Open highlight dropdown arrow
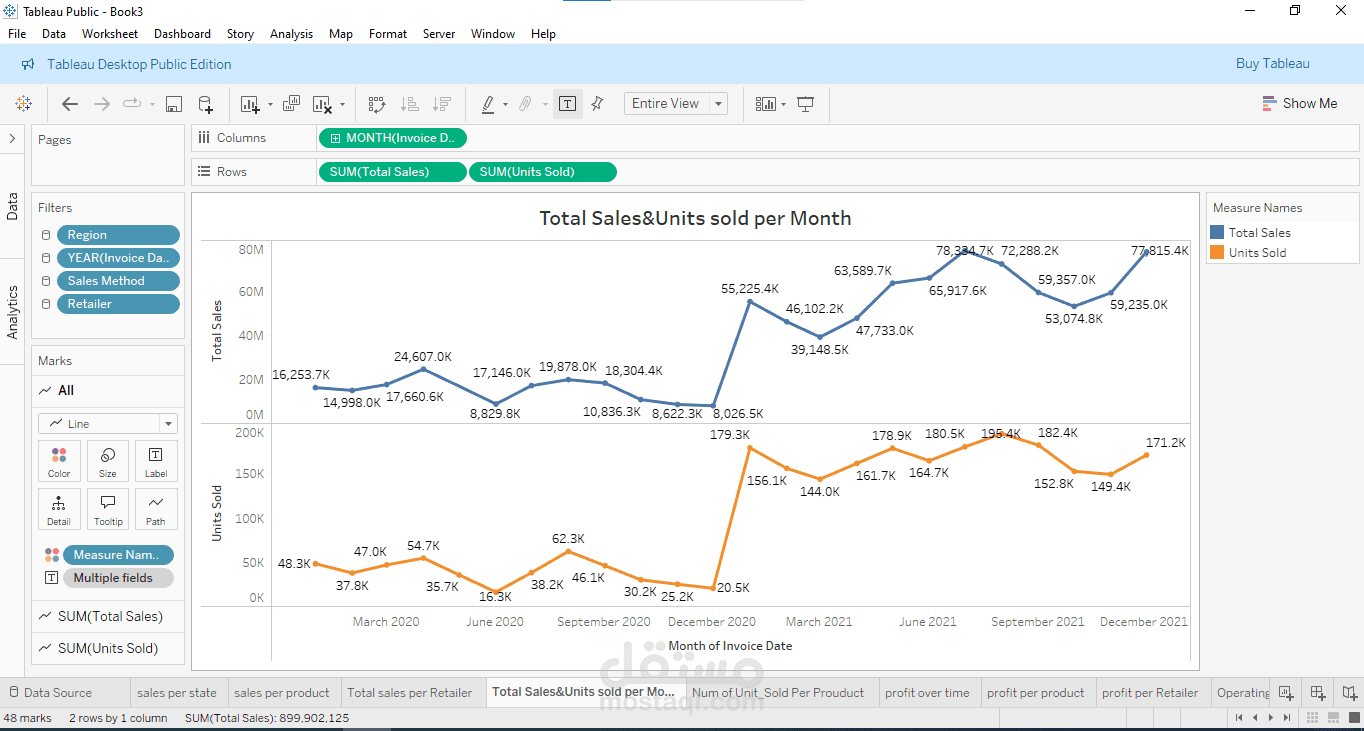The image size is (1364, 731). [505, 105]
